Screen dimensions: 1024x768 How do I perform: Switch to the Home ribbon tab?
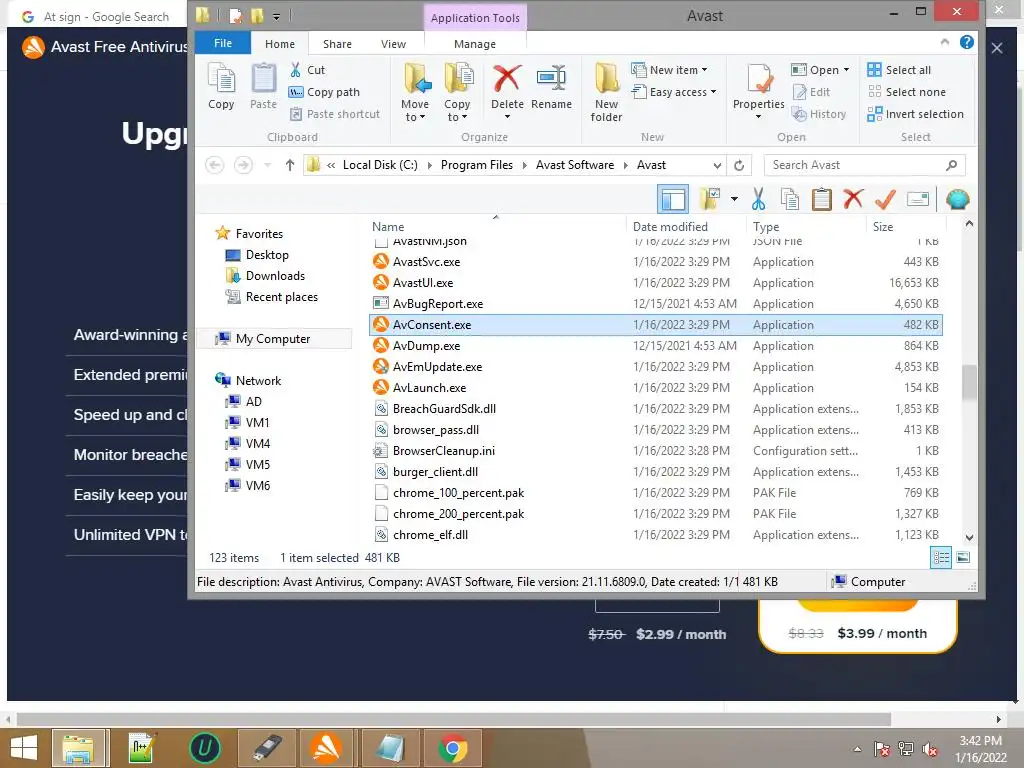[x=280, y=44]
